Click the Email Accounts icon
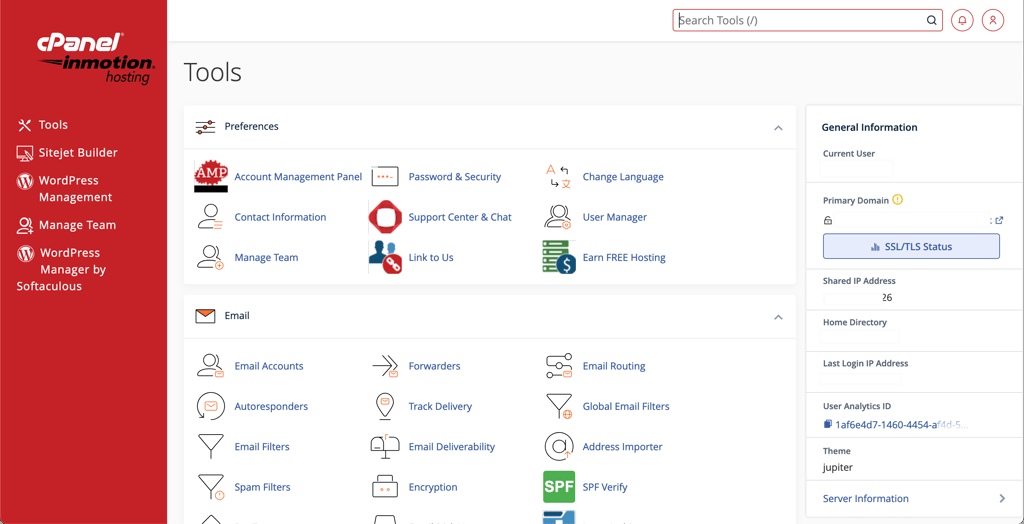This screenshot has height=524, width=1024. [x=210, y=366]
